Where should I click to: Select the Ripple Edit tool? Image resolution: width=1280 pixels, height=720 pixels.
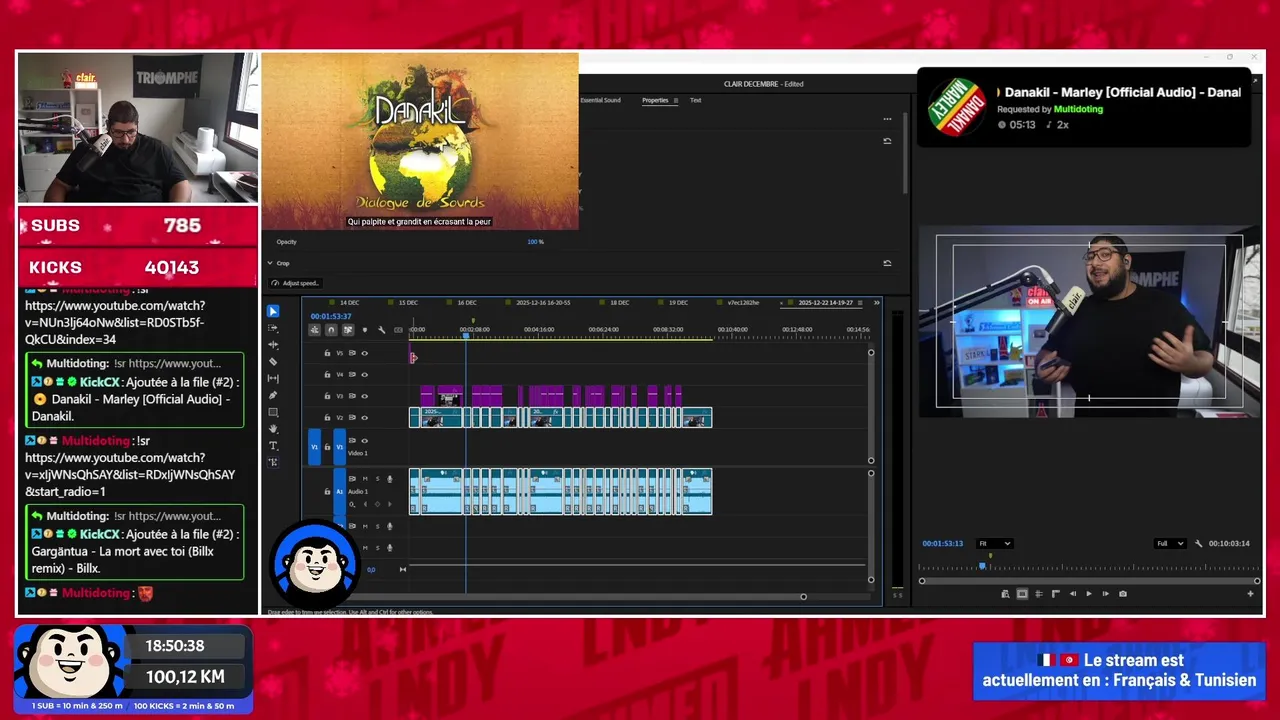(273, 345)
